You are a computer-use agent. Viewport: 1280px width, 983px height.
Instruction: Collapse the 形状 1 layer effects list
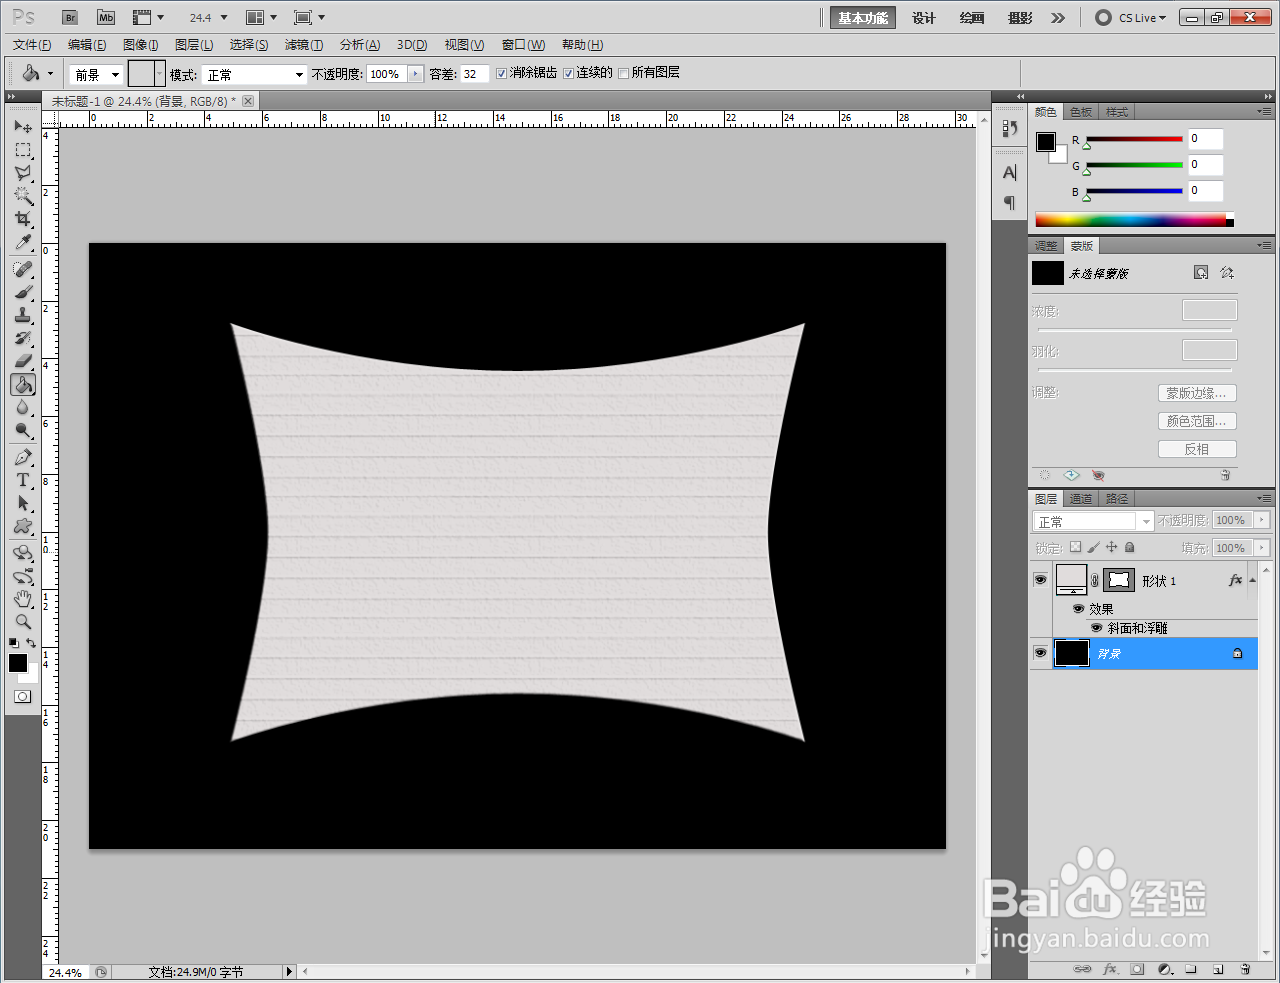point(1253,580)
